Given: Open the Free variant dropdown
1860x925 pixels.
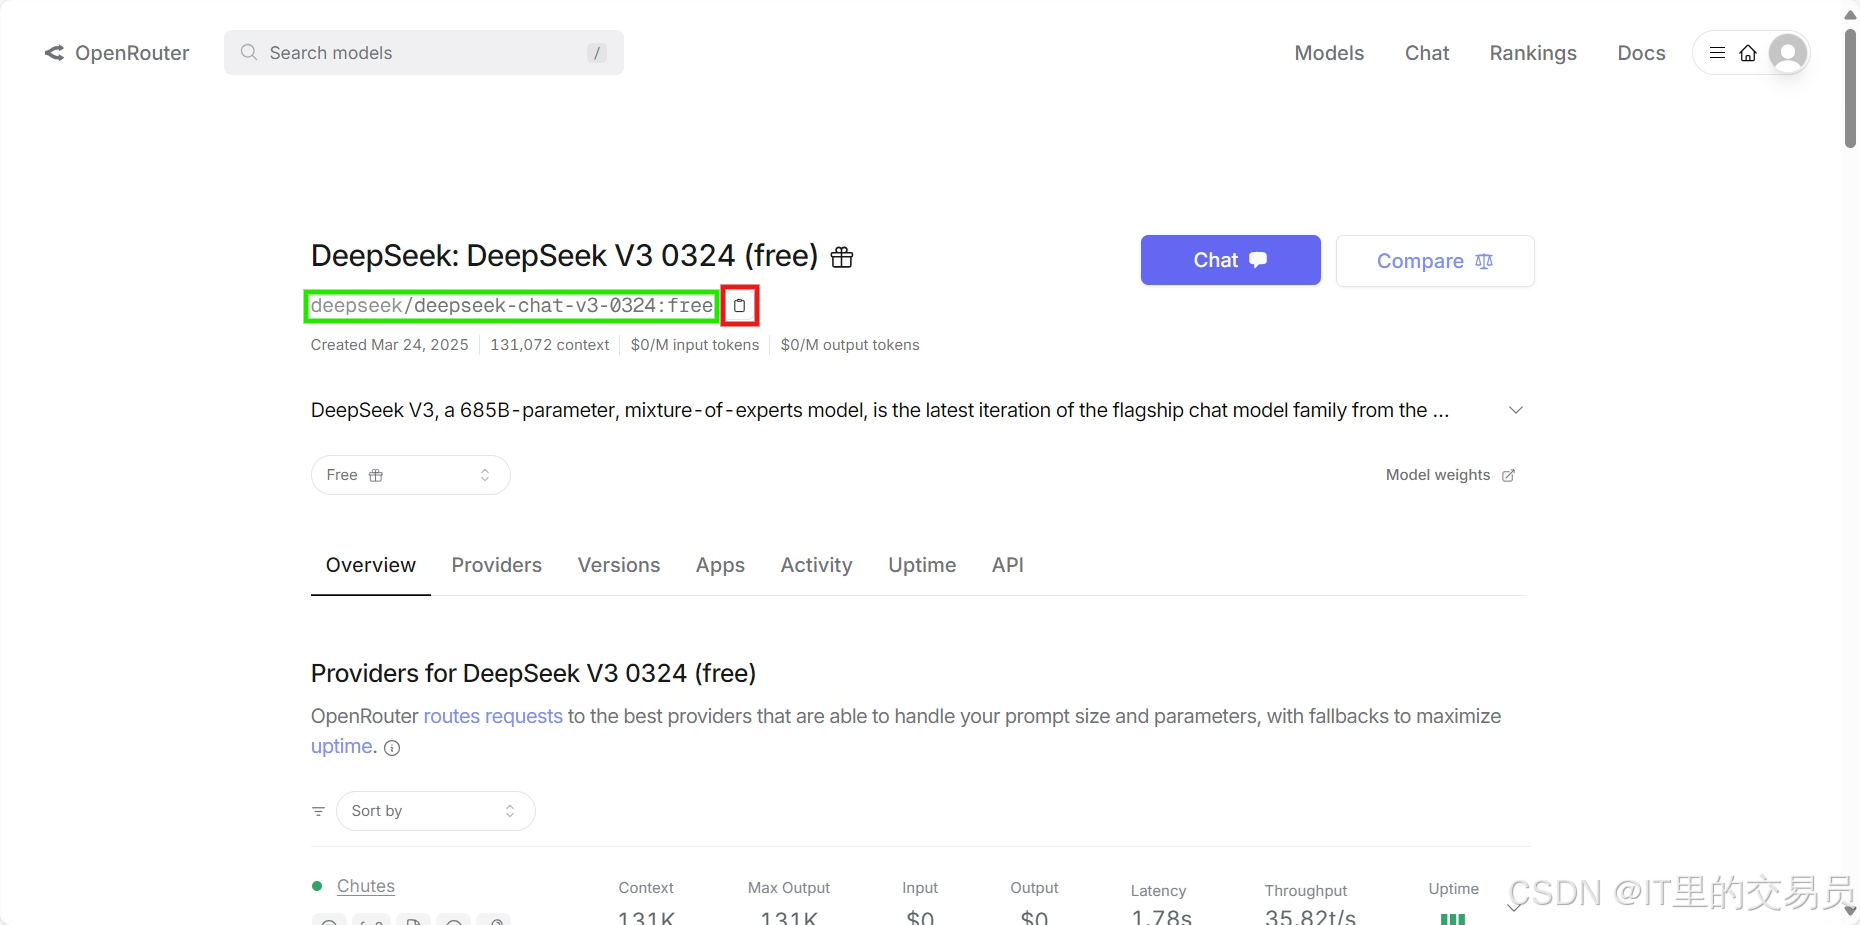Looking at the screenshot, I should 411,475.
